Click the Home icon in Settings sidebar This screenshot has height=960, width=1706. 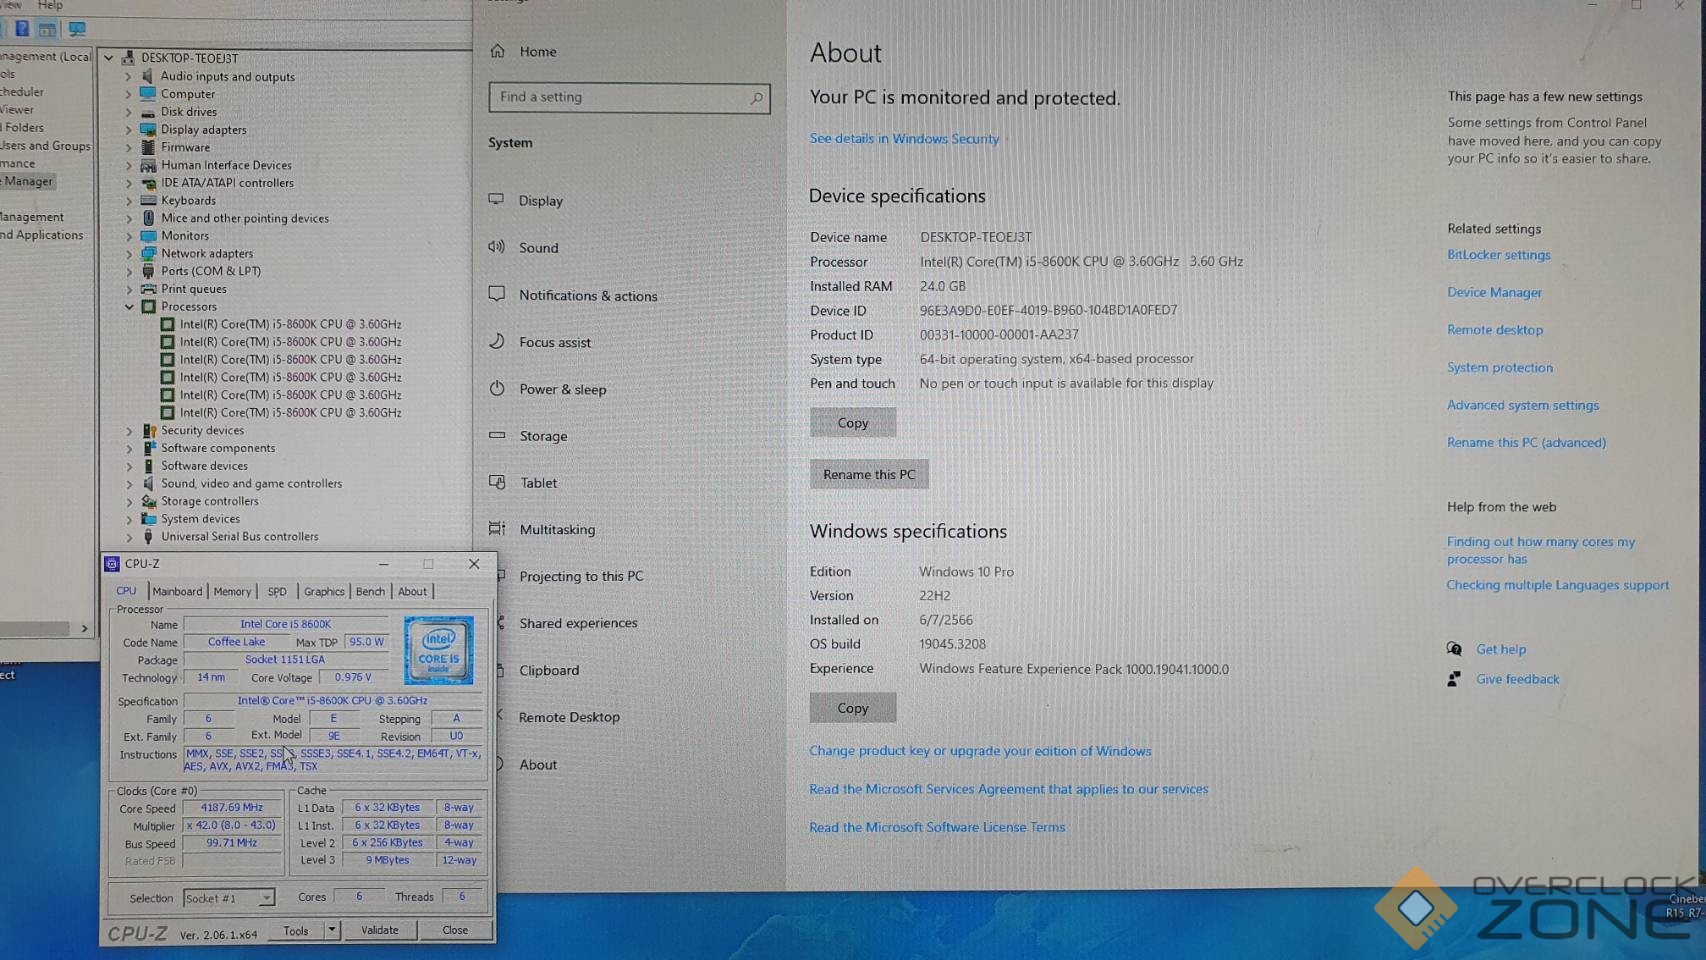tap(497, 51)
